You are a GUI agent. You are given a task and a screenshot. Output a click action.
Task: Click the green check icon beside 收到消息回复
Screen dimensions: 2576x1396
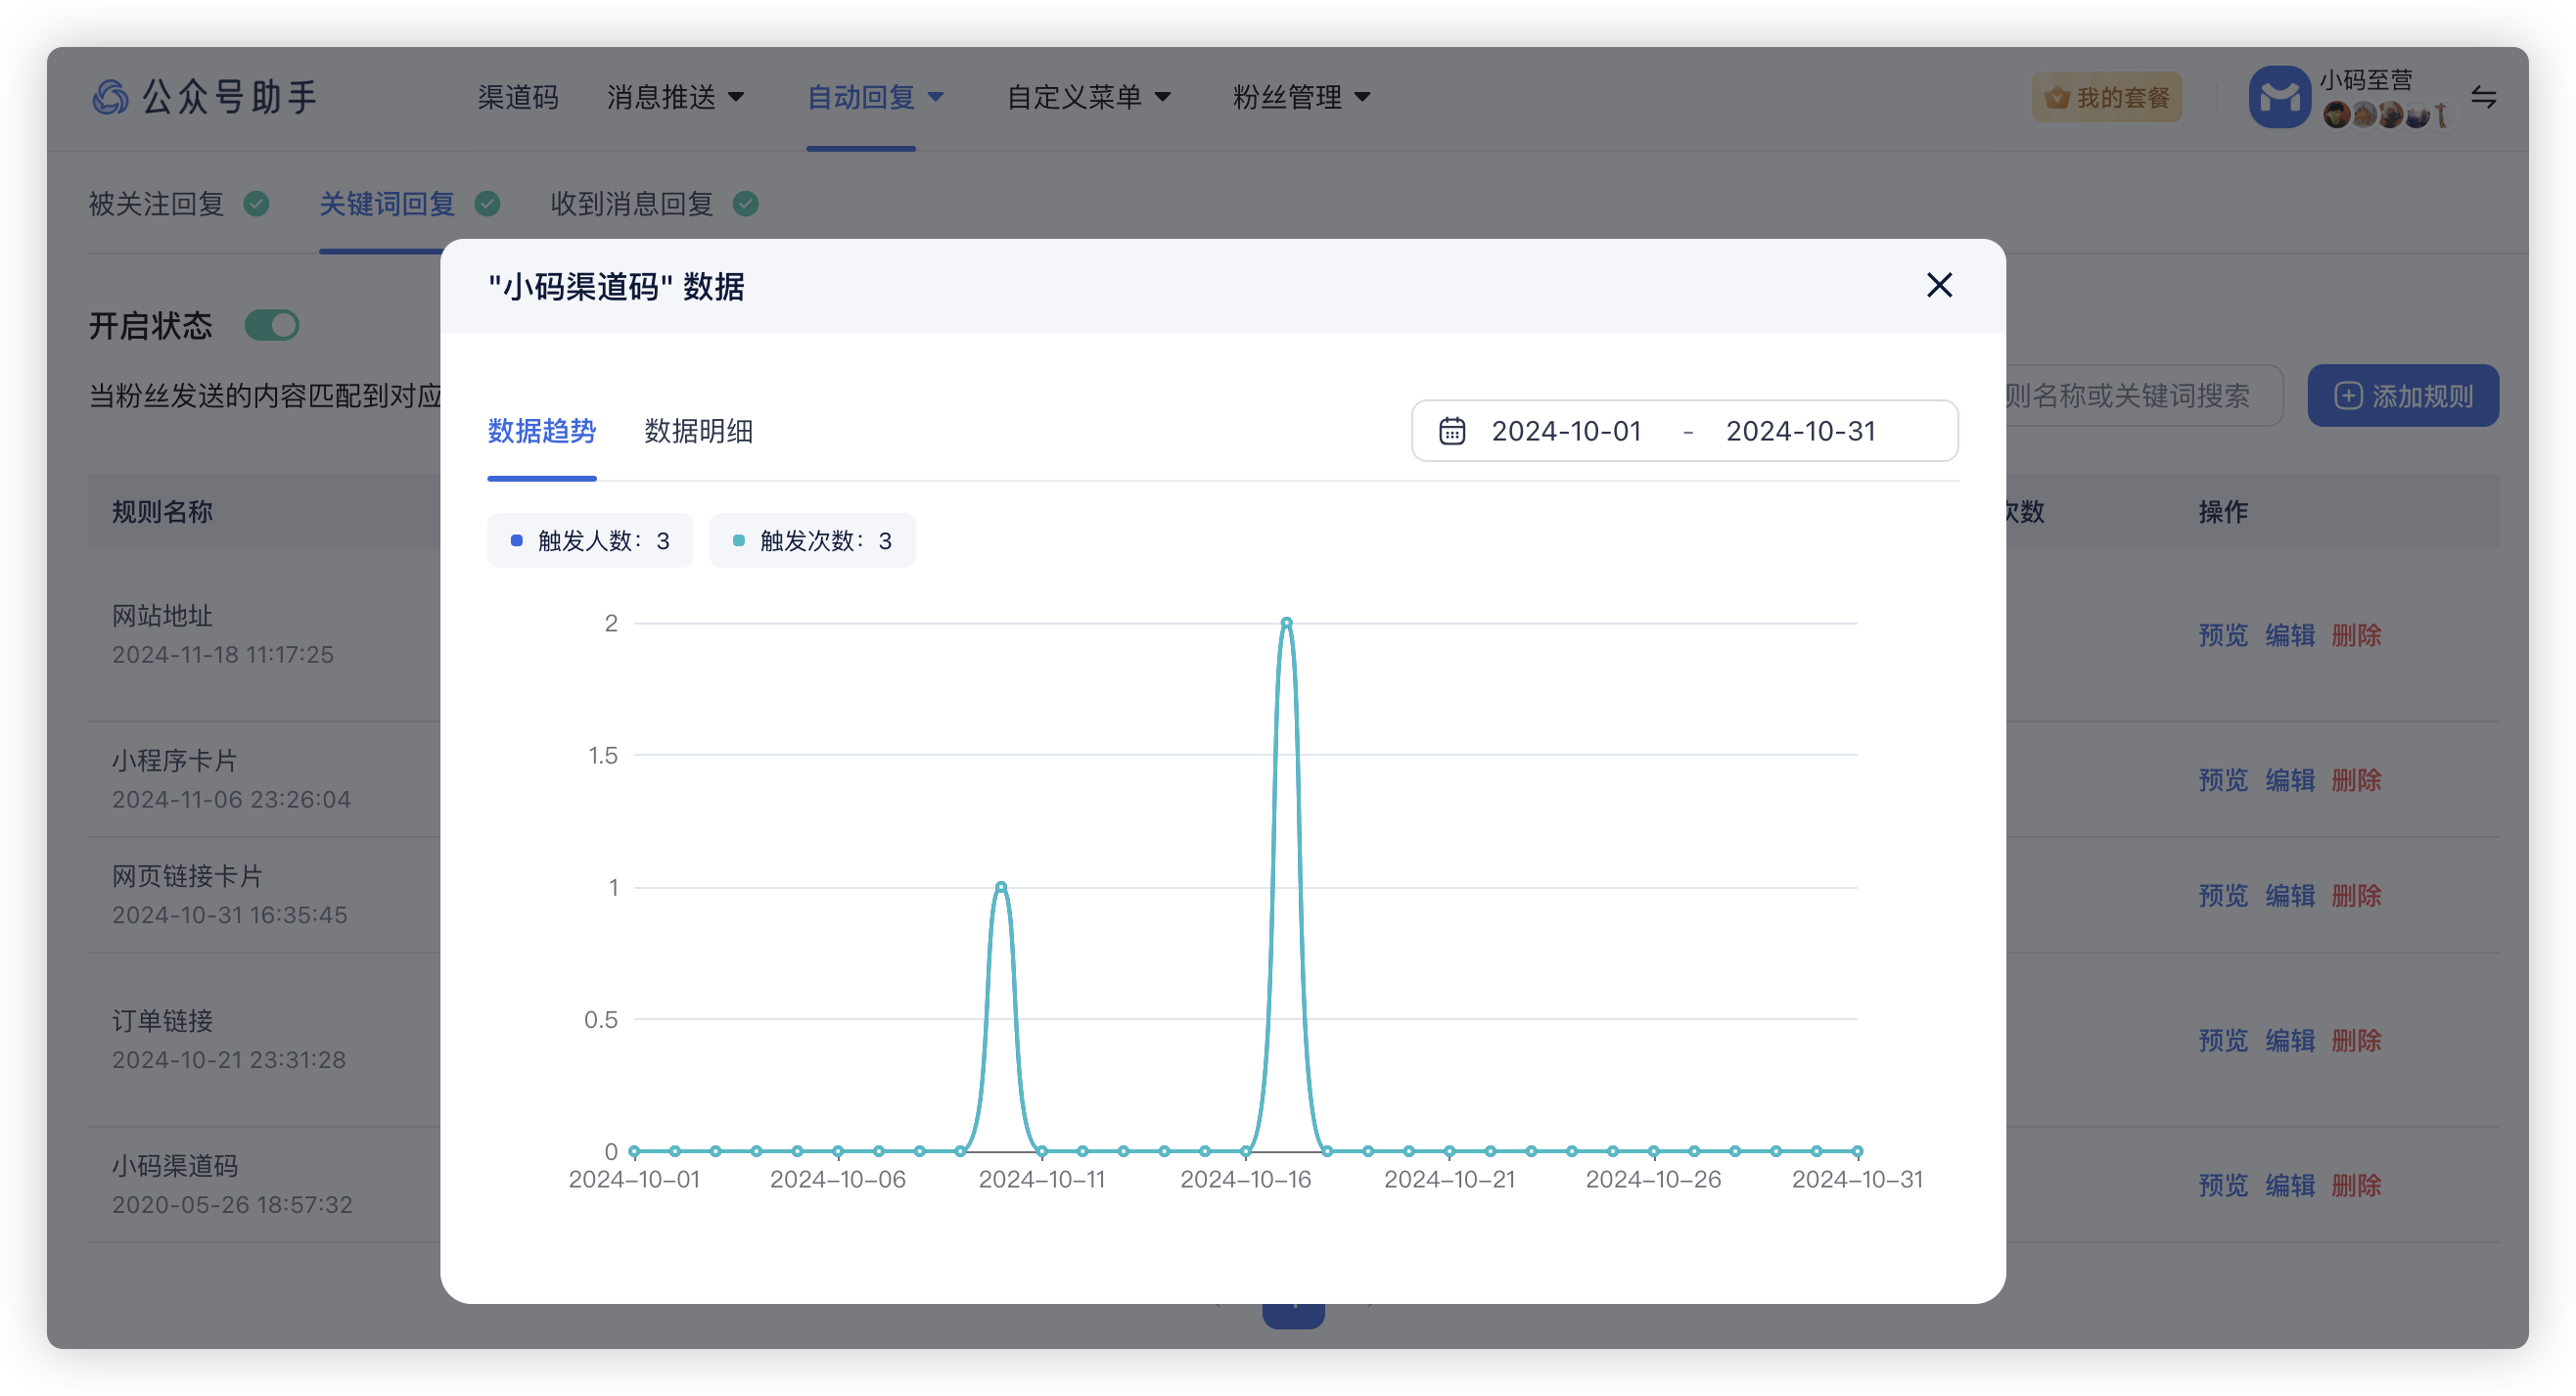point(745,204)
